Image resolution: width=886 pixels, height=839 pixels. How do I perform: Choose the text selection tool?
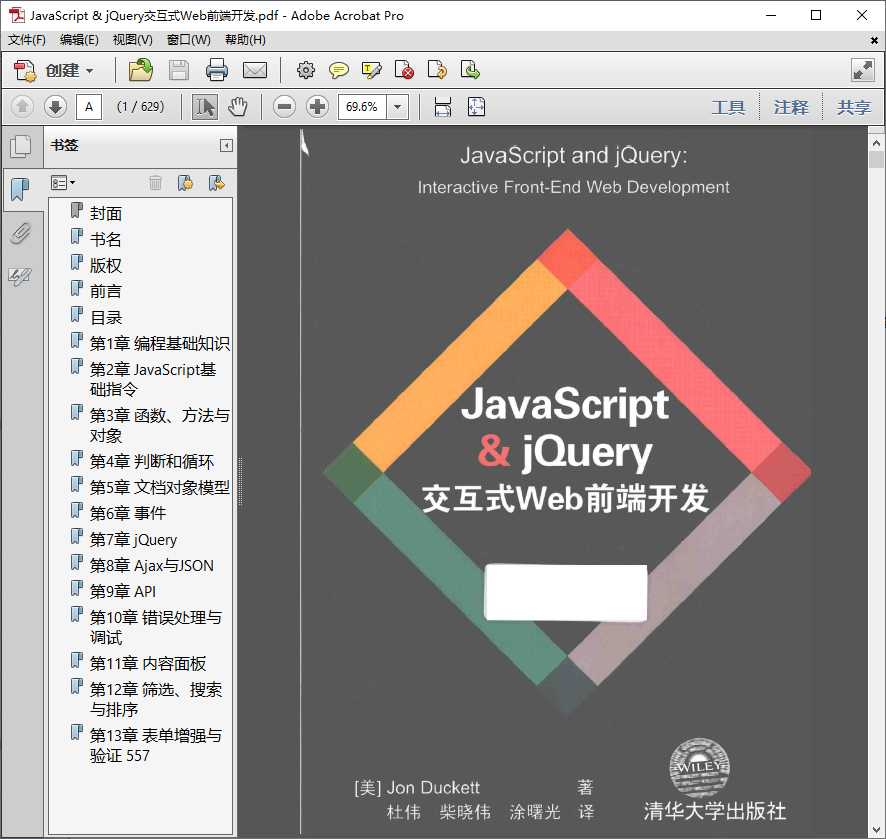(205, 107)
